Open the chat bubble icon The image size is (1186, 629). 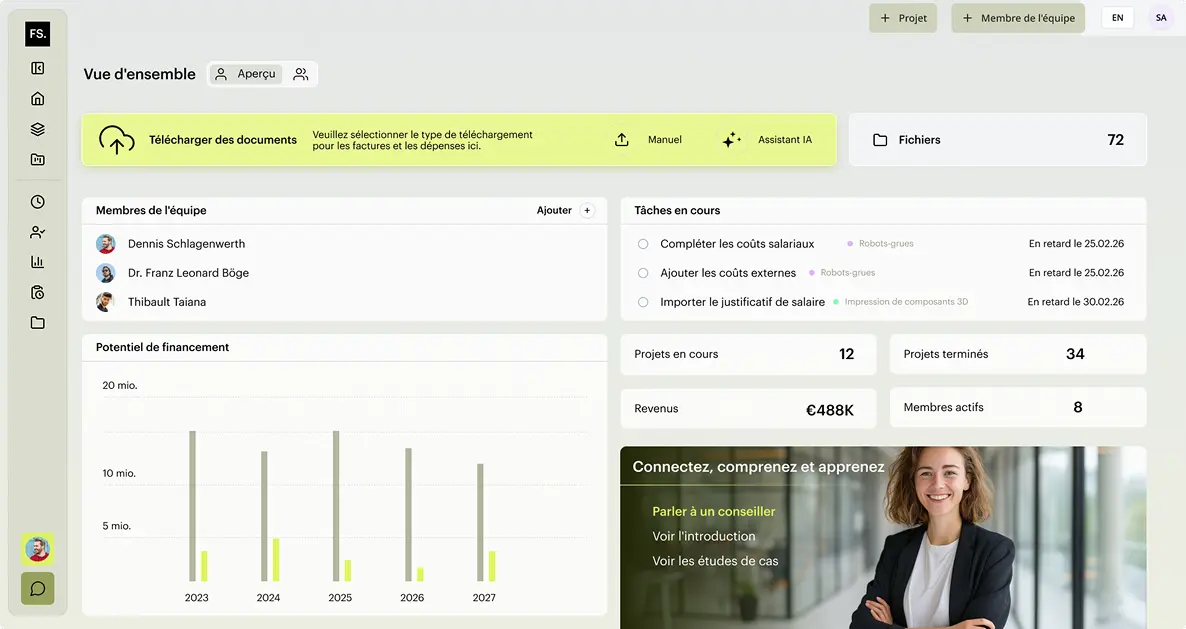[x=38, y=589]
